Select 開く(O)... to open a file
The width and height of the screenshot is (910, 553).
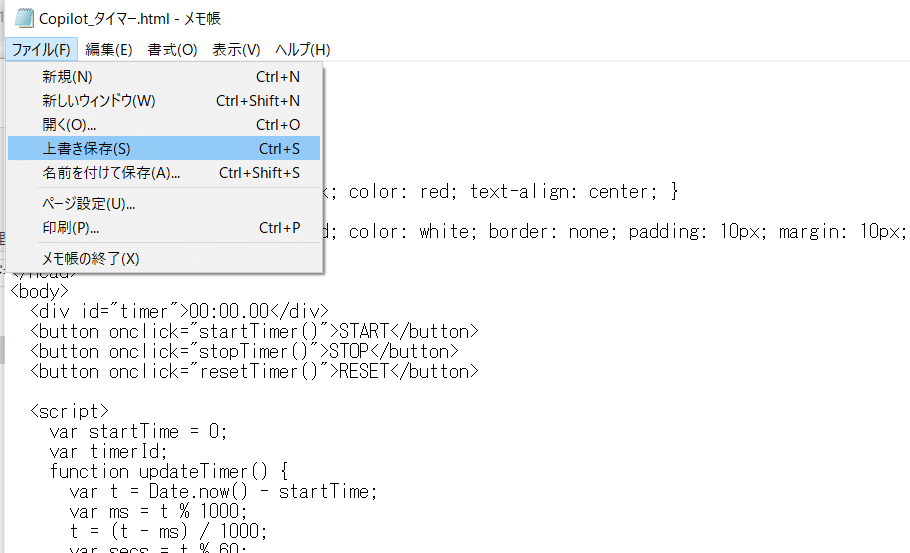164,125
